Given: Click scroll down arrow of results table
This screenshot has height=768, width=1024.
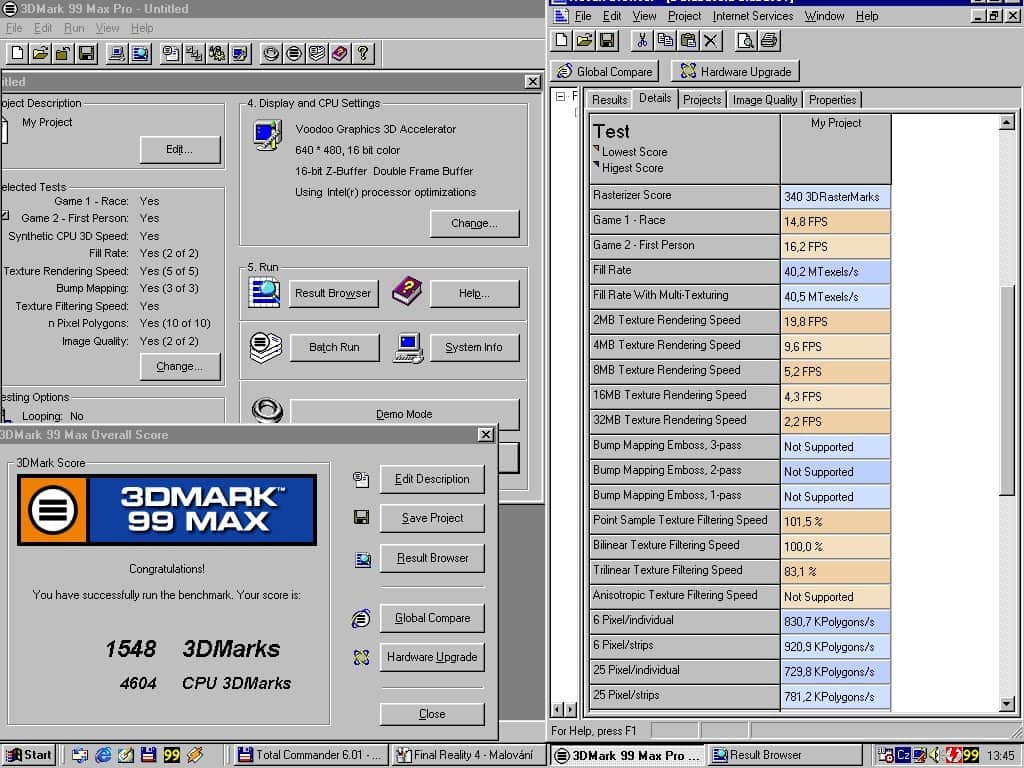Looking at the screenshot, I should pyautogui.click(x=1006, y=704).
